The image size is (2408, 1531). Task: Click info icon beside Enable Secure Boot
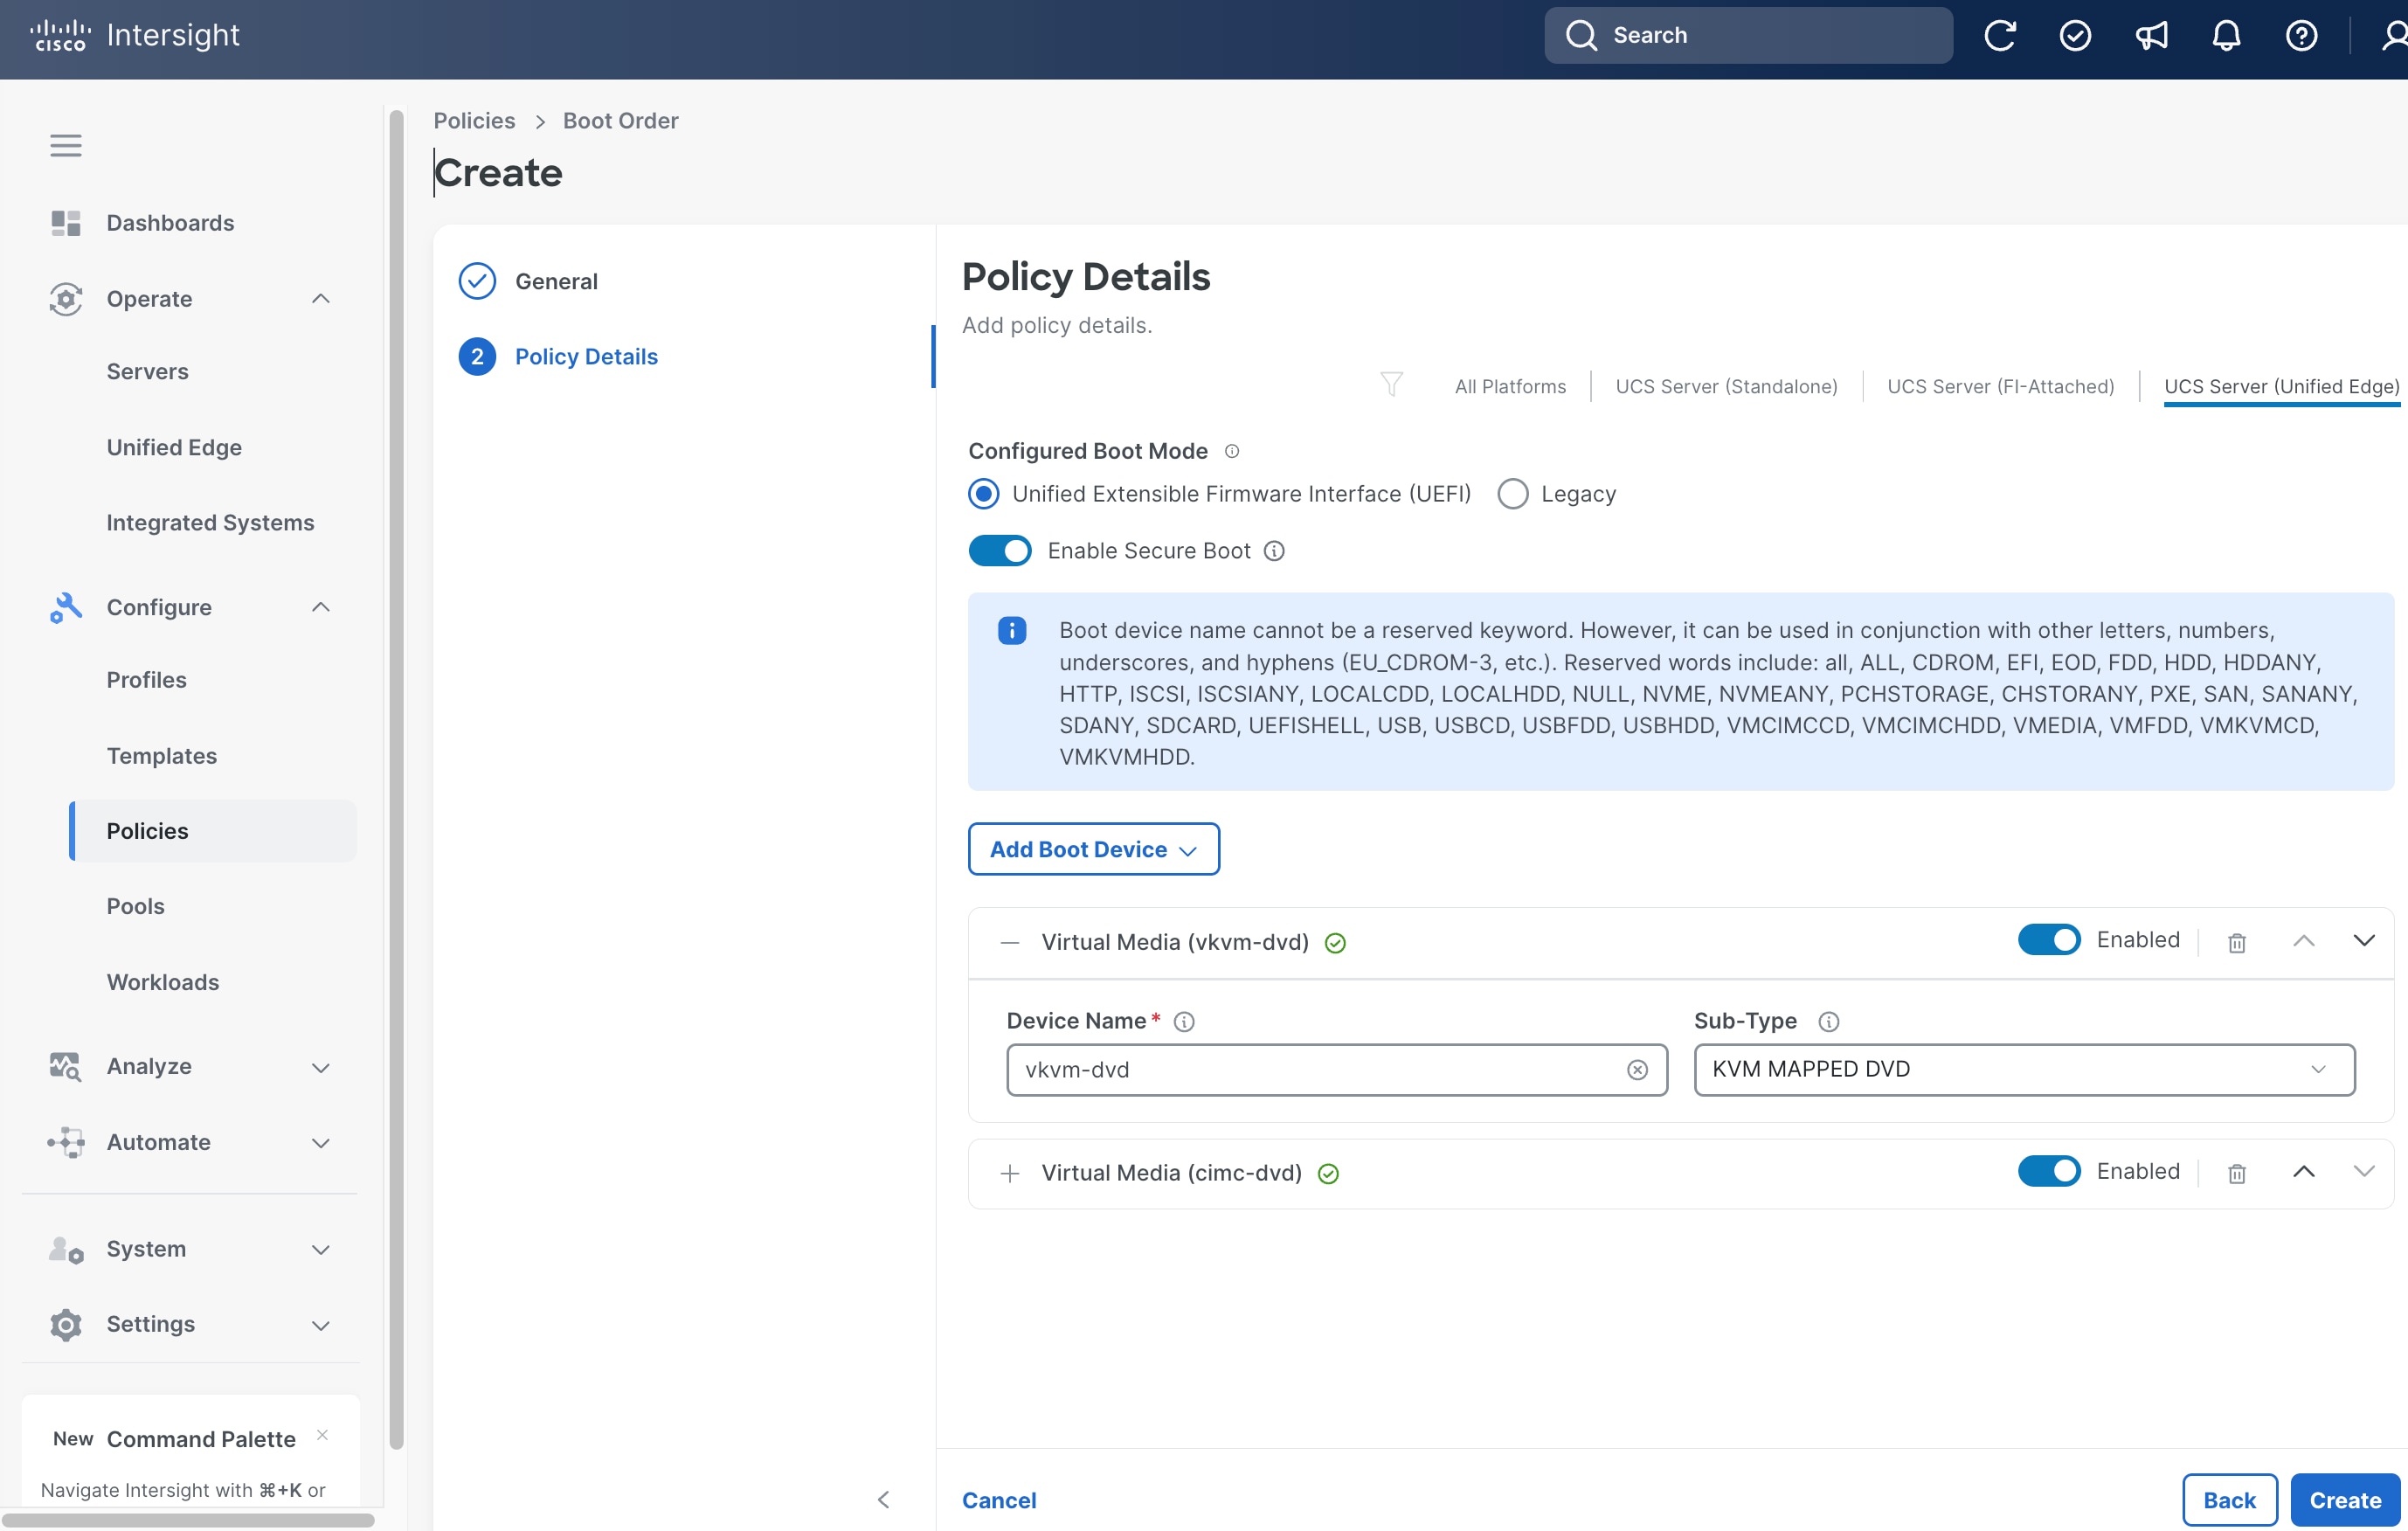1274,551
